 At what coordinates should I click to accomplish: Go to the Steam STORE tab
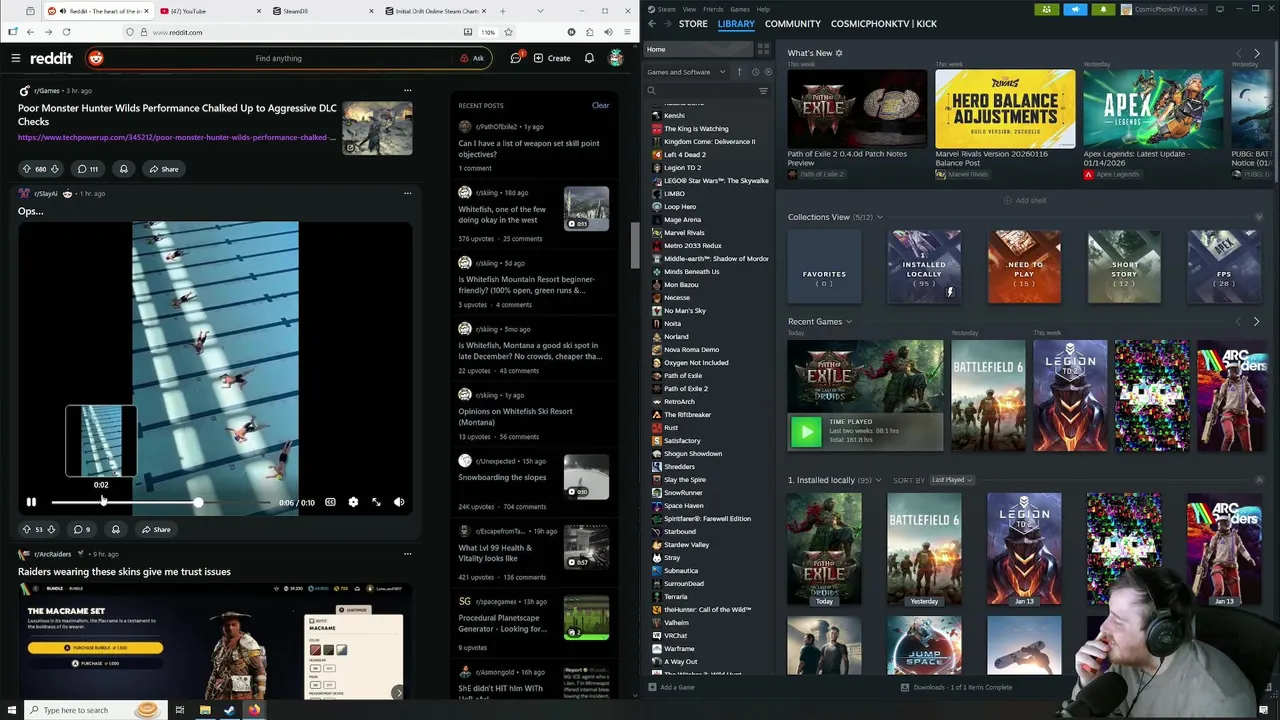pos(693,23)
